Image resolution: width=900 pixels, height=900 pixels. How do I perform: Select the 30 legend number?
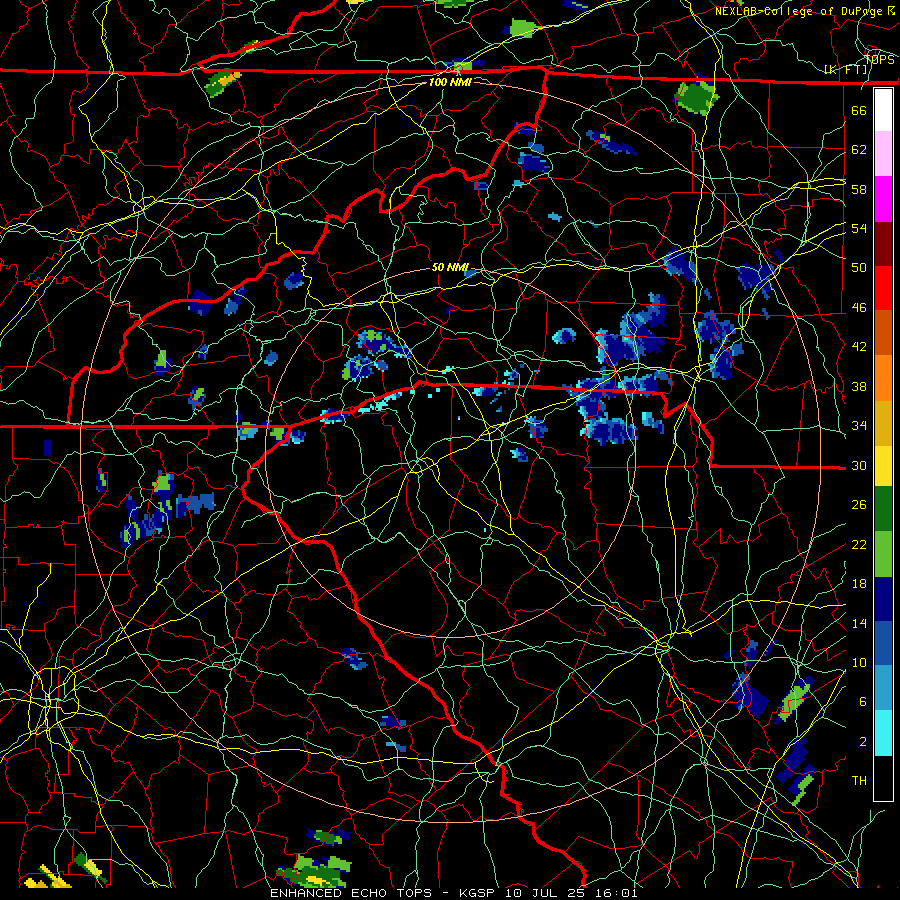click(859, 465)
